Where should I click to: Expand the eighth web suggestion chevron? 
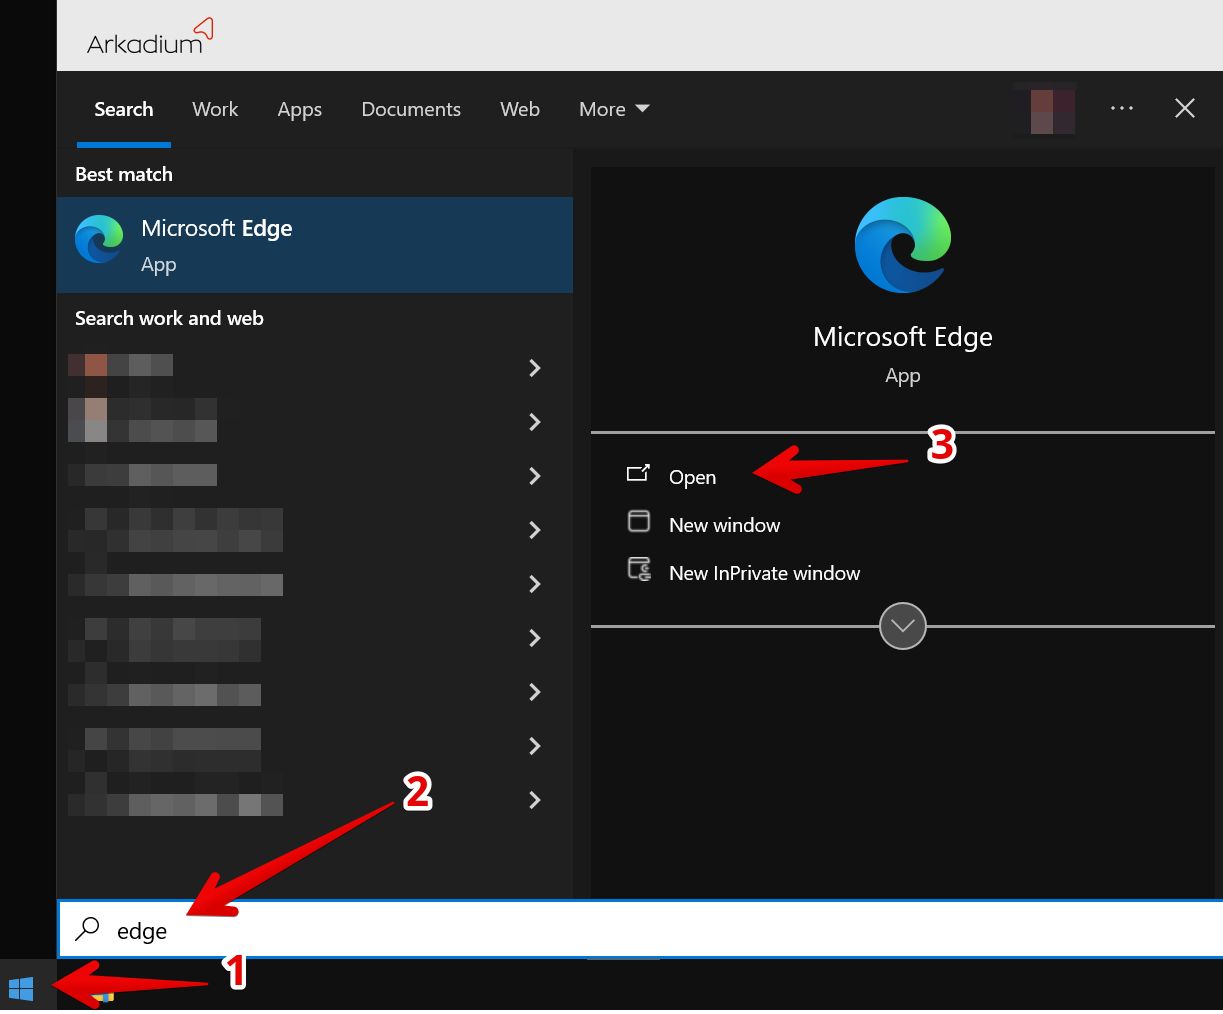(x=535, y=746)
